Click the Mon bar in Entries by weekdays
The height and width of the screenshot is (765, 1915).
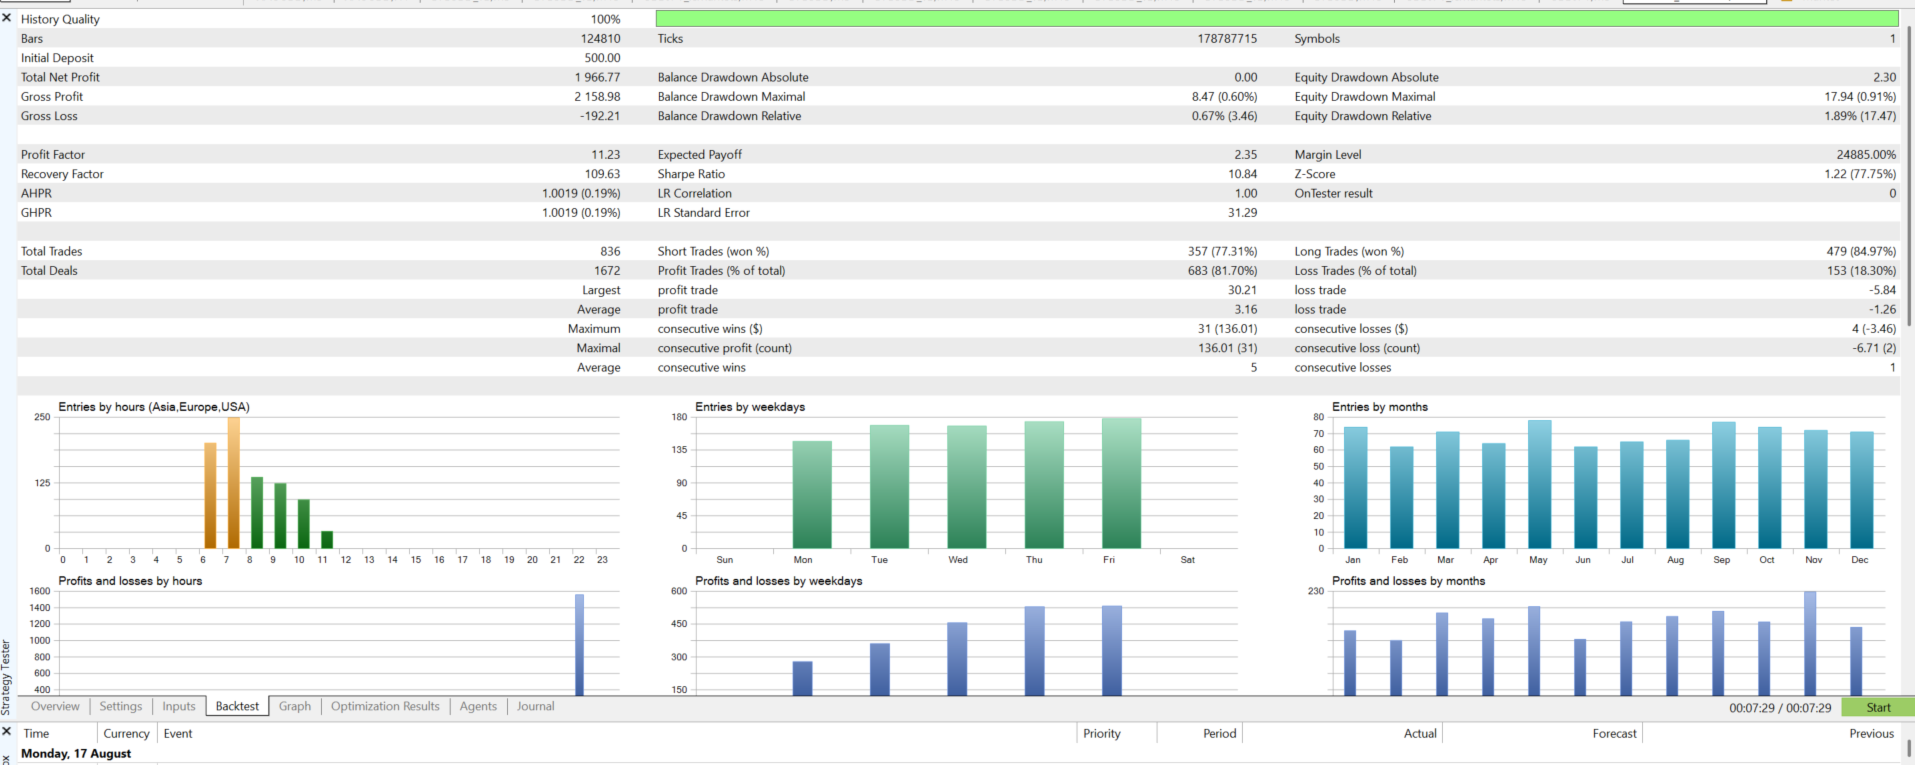point(812,494)
